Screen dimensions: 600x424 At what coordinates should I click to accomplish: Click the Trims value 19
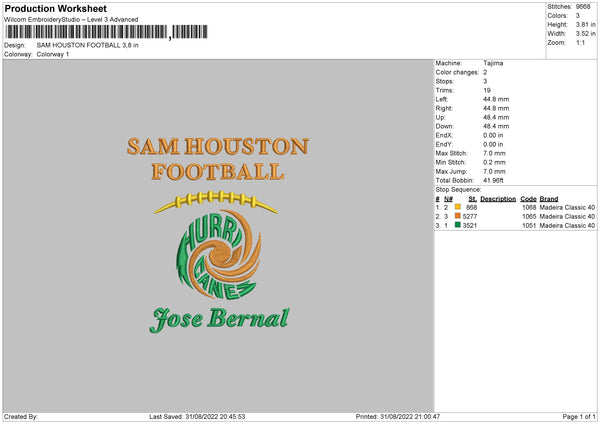[x=487, y=90]
